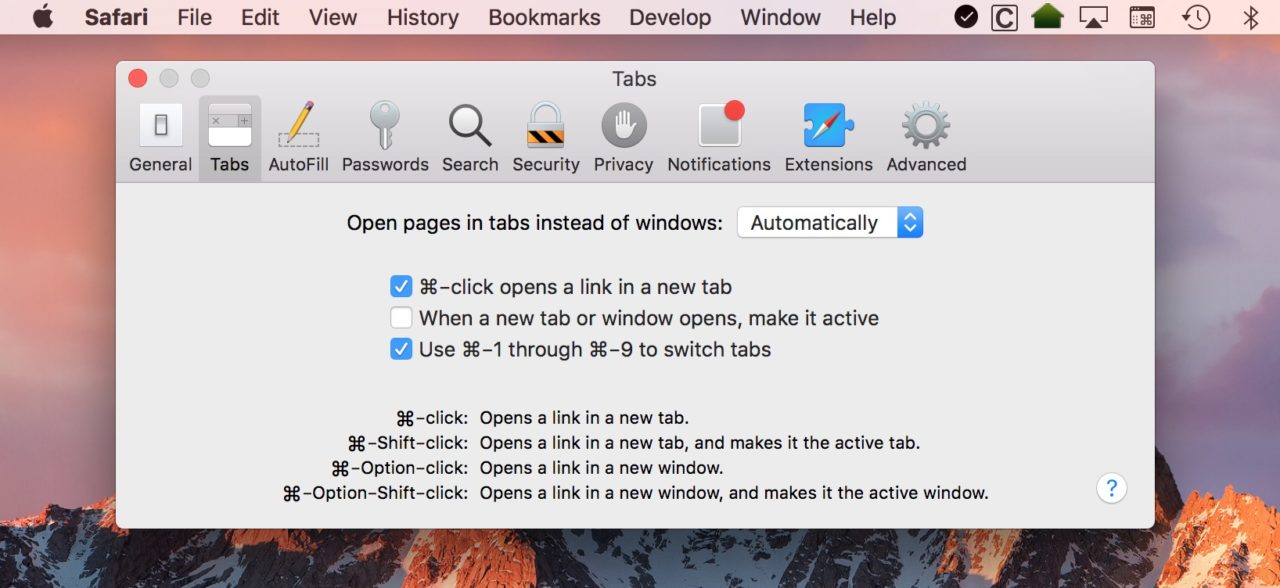The image size is (1280, 588).
Task: Open the Privacy preferences pane
Action: [x=623, y=138]
